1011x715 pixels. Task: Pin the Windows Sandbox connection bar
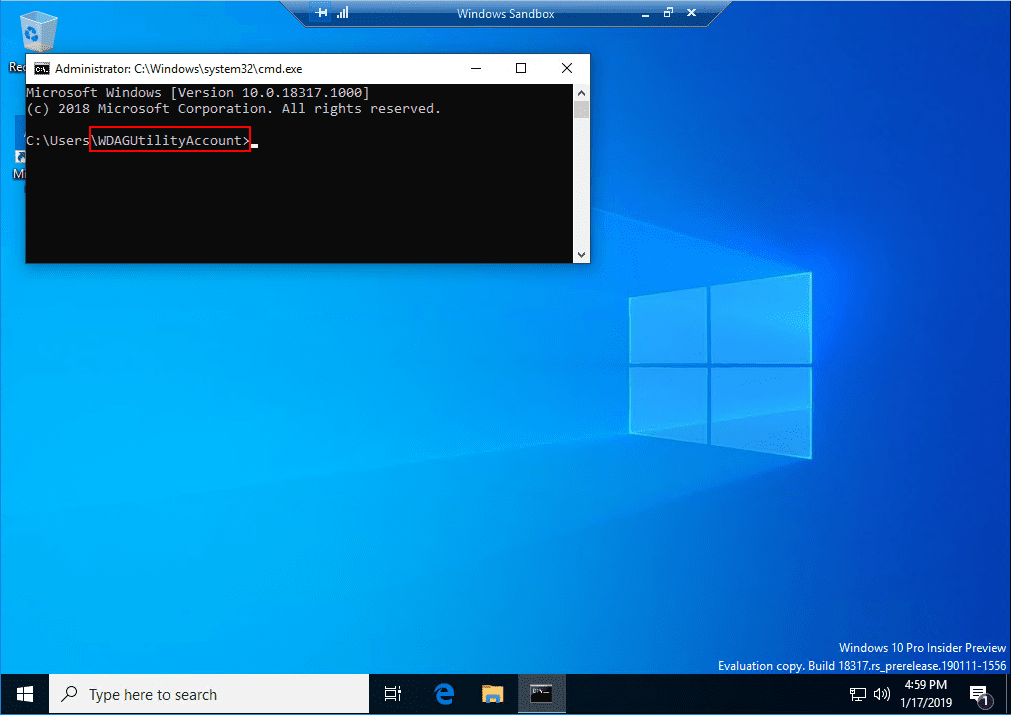(320, 13)
